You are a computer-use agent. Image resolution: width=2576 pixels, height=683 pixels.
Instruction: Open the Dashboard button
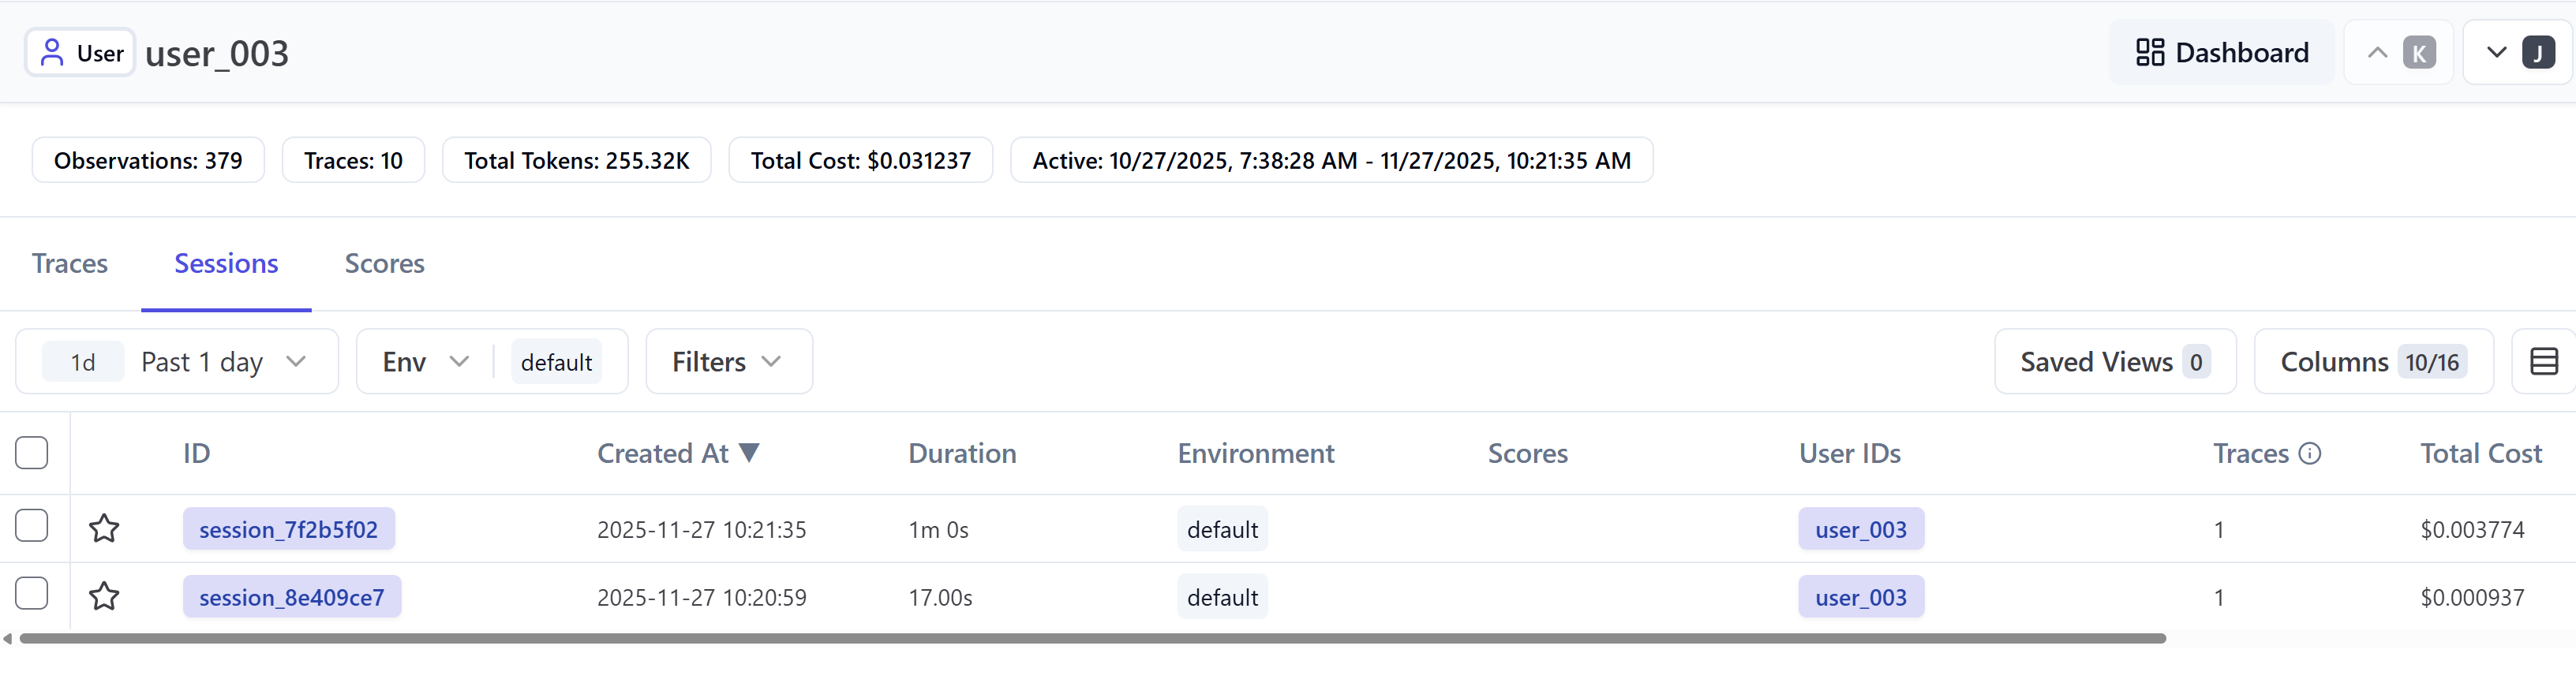pos(2221,53)
